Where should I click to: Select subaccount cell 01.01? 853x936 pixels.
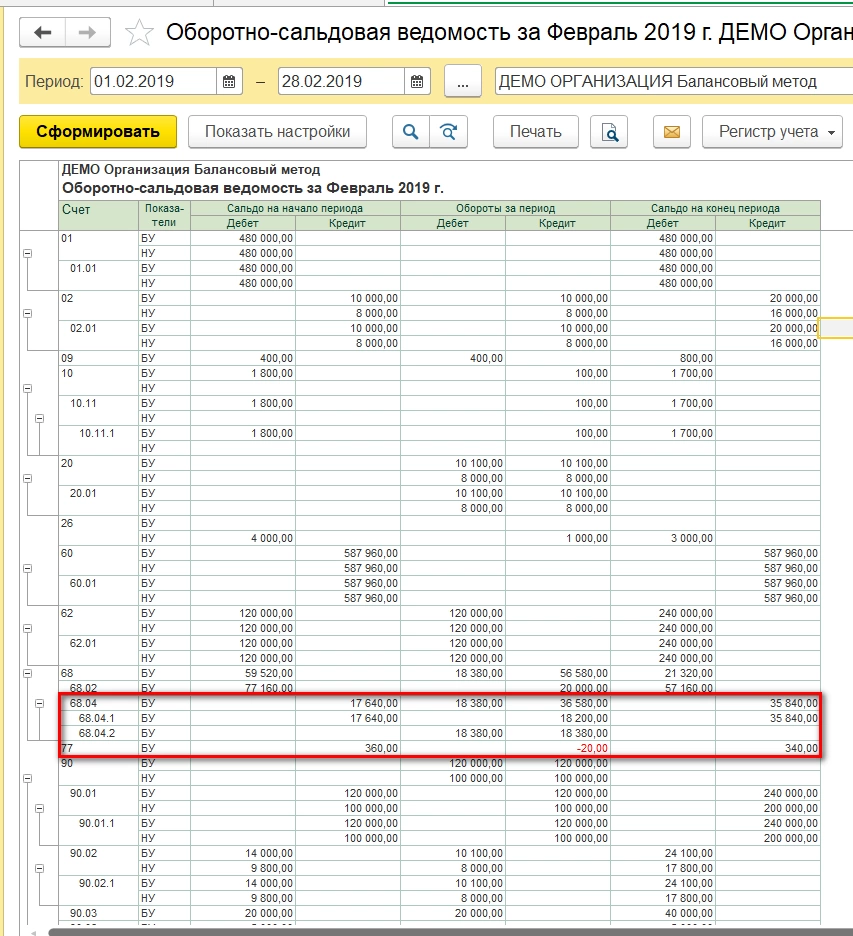(x=98, y=276)
